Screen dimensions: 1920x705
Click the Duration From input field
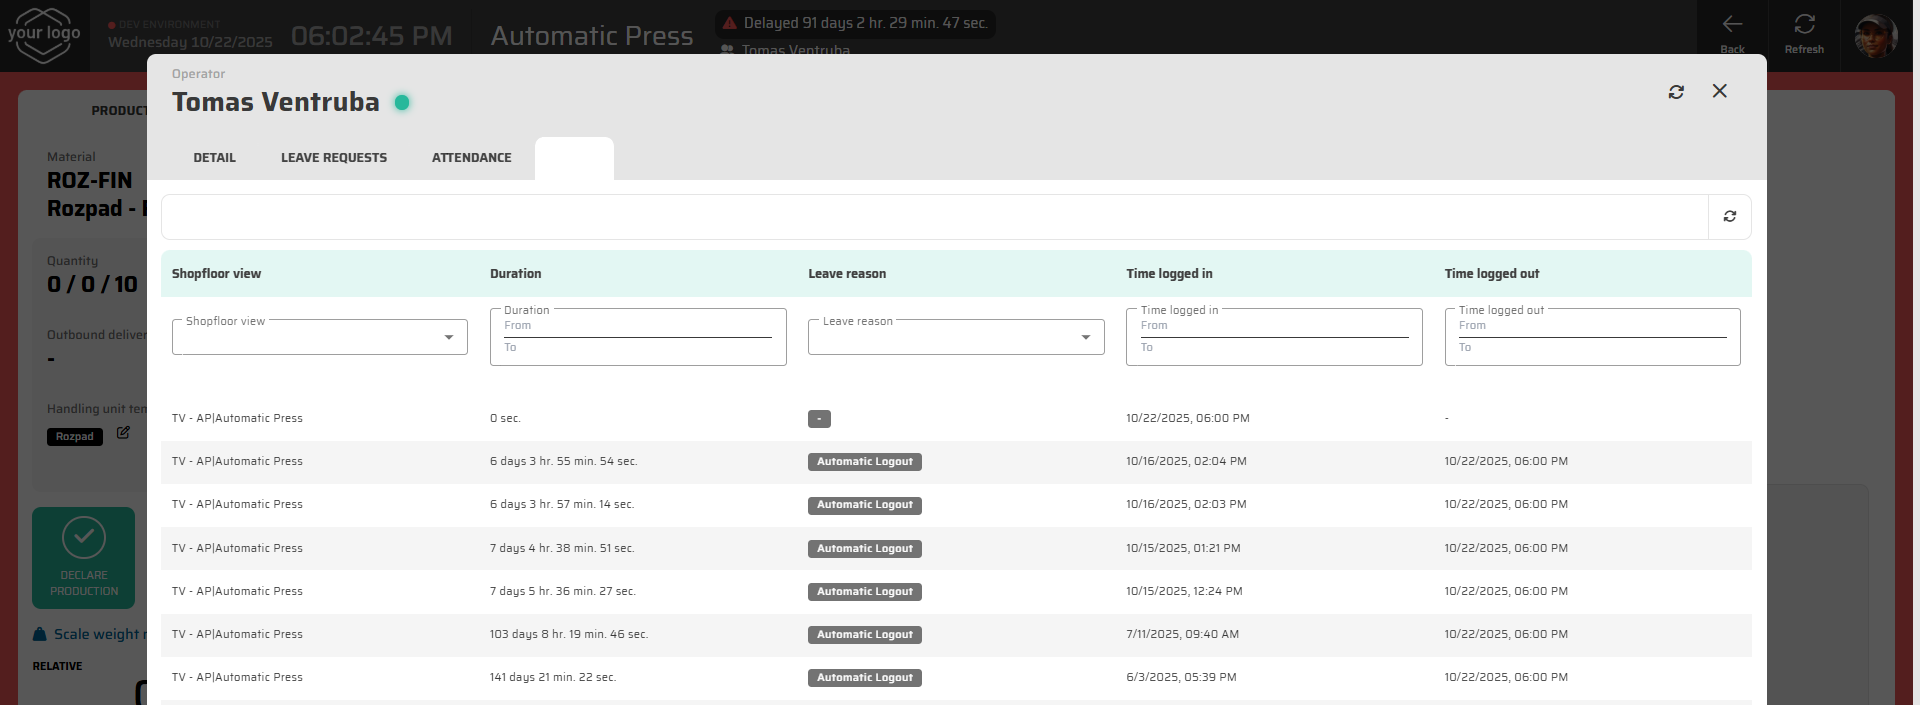point(637,327)
